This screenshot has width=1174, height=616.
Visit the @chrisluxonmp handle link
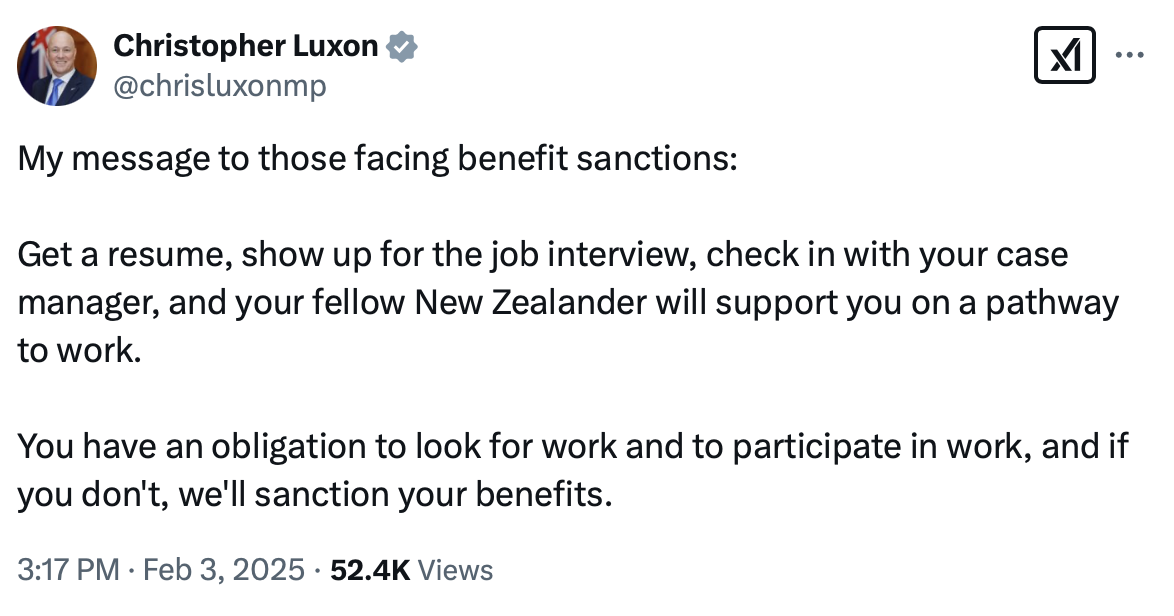tap(220, 87)
